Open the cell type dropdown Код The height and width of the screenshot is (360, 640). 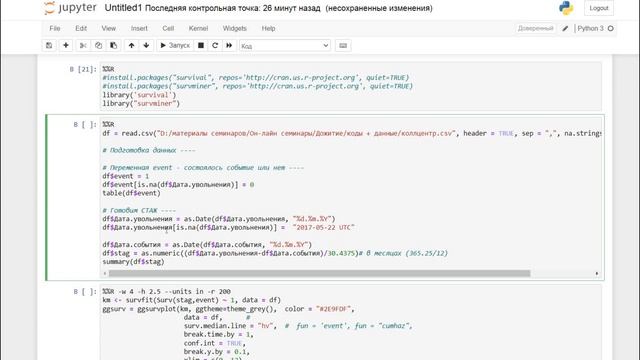click(285, 45)
